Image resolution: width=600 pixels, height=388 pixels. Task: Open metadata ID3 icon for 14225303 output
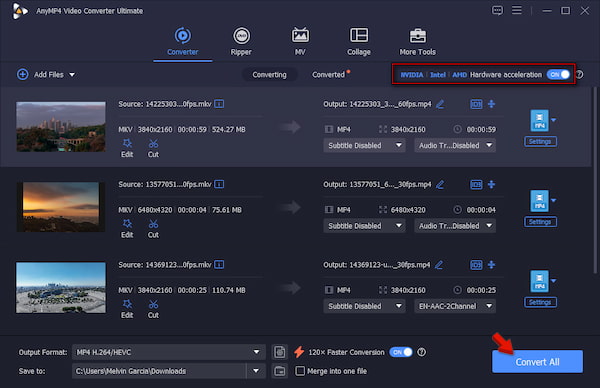tap(476, 104)
